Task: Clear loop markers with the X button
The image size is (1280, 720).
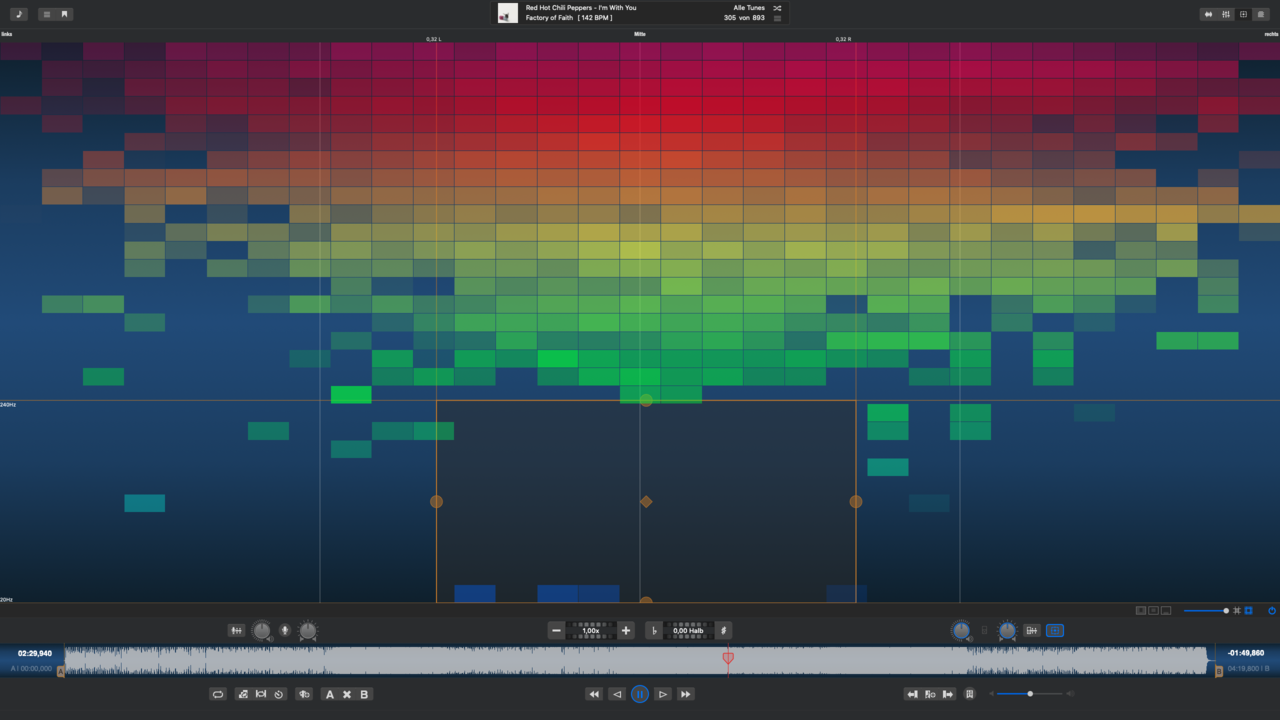Action: point(347,694)
